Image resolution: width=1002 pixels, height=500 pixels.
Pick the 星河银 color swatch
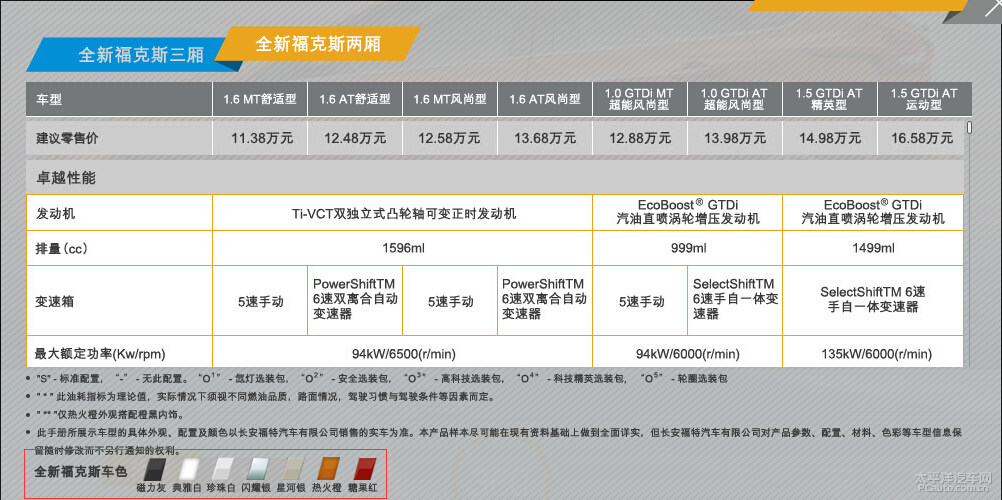pyautogui.click(x=292, y=469)
